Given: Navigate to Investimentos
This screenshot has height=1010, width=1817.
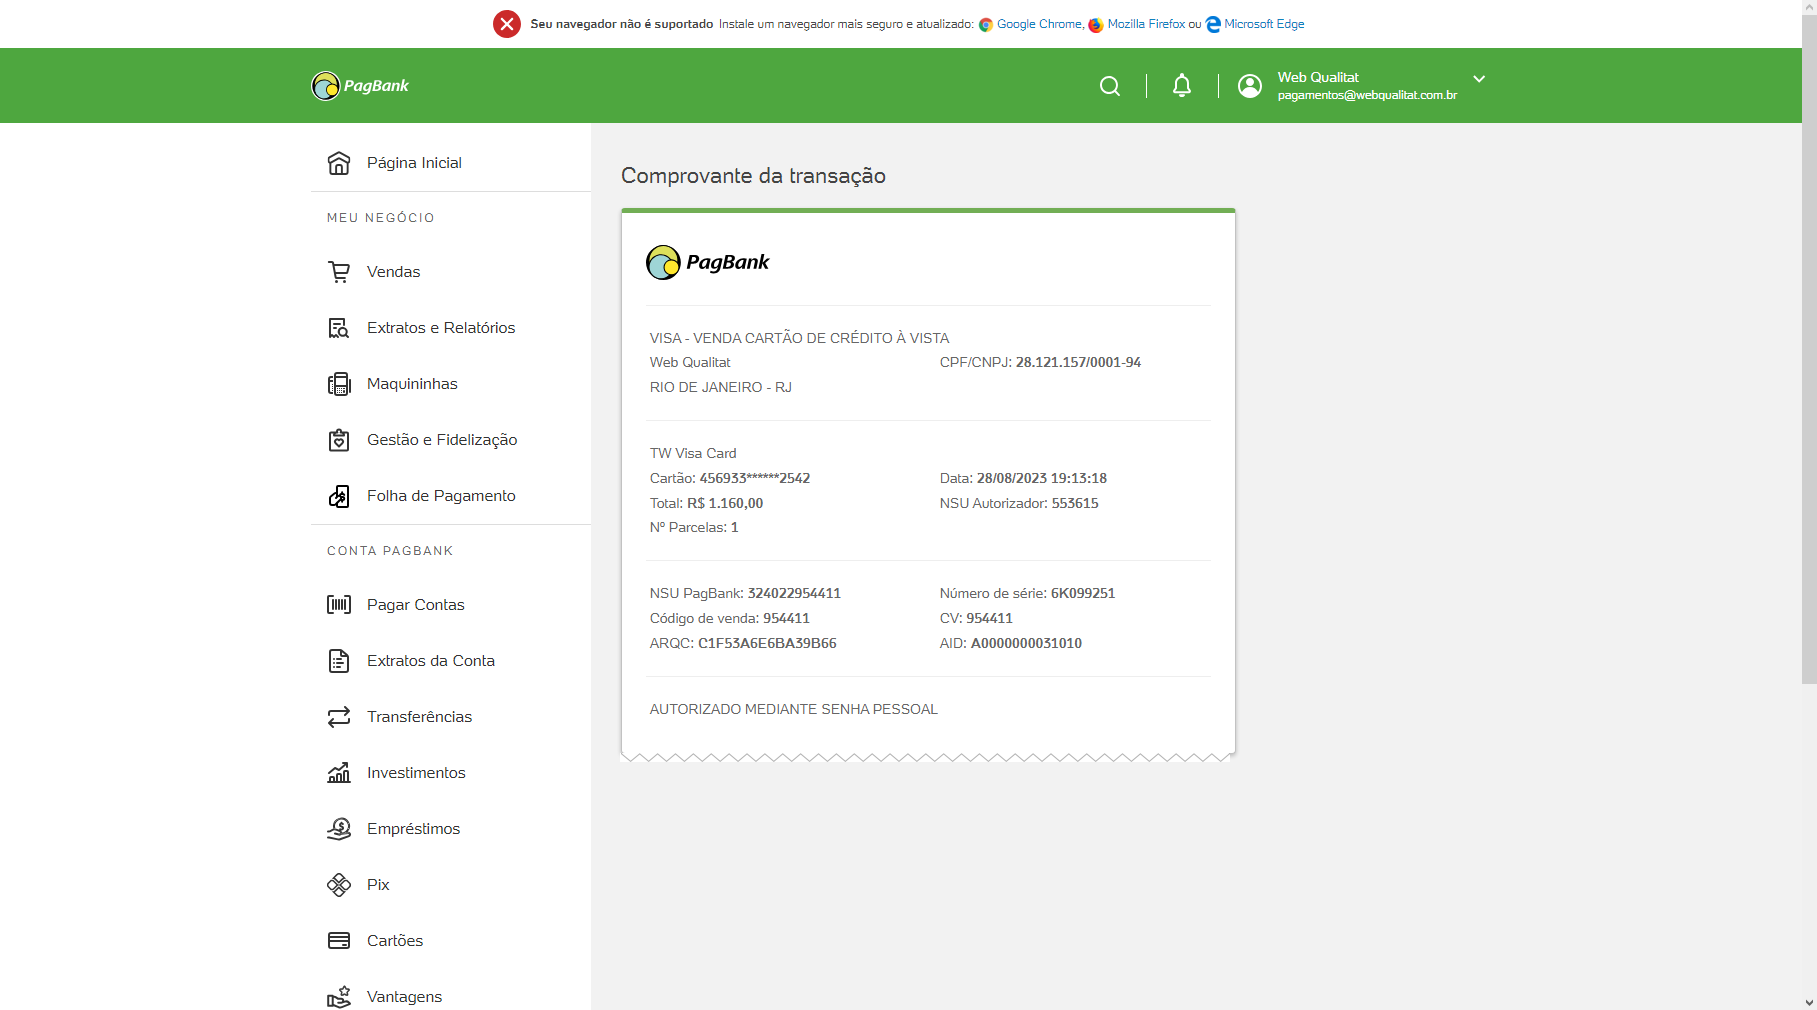Looking at the screenshot, I should point(416,773).
